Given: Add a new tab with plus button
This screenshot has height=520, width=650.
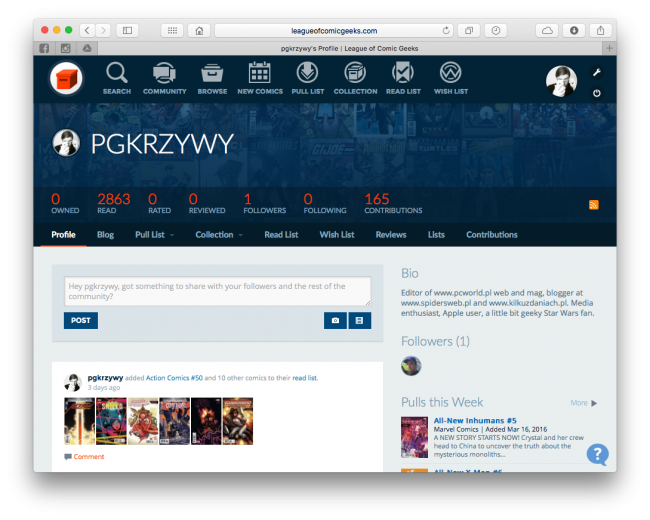Looking at the screenshot, I should pyautogui.click(x=609, y=49).
